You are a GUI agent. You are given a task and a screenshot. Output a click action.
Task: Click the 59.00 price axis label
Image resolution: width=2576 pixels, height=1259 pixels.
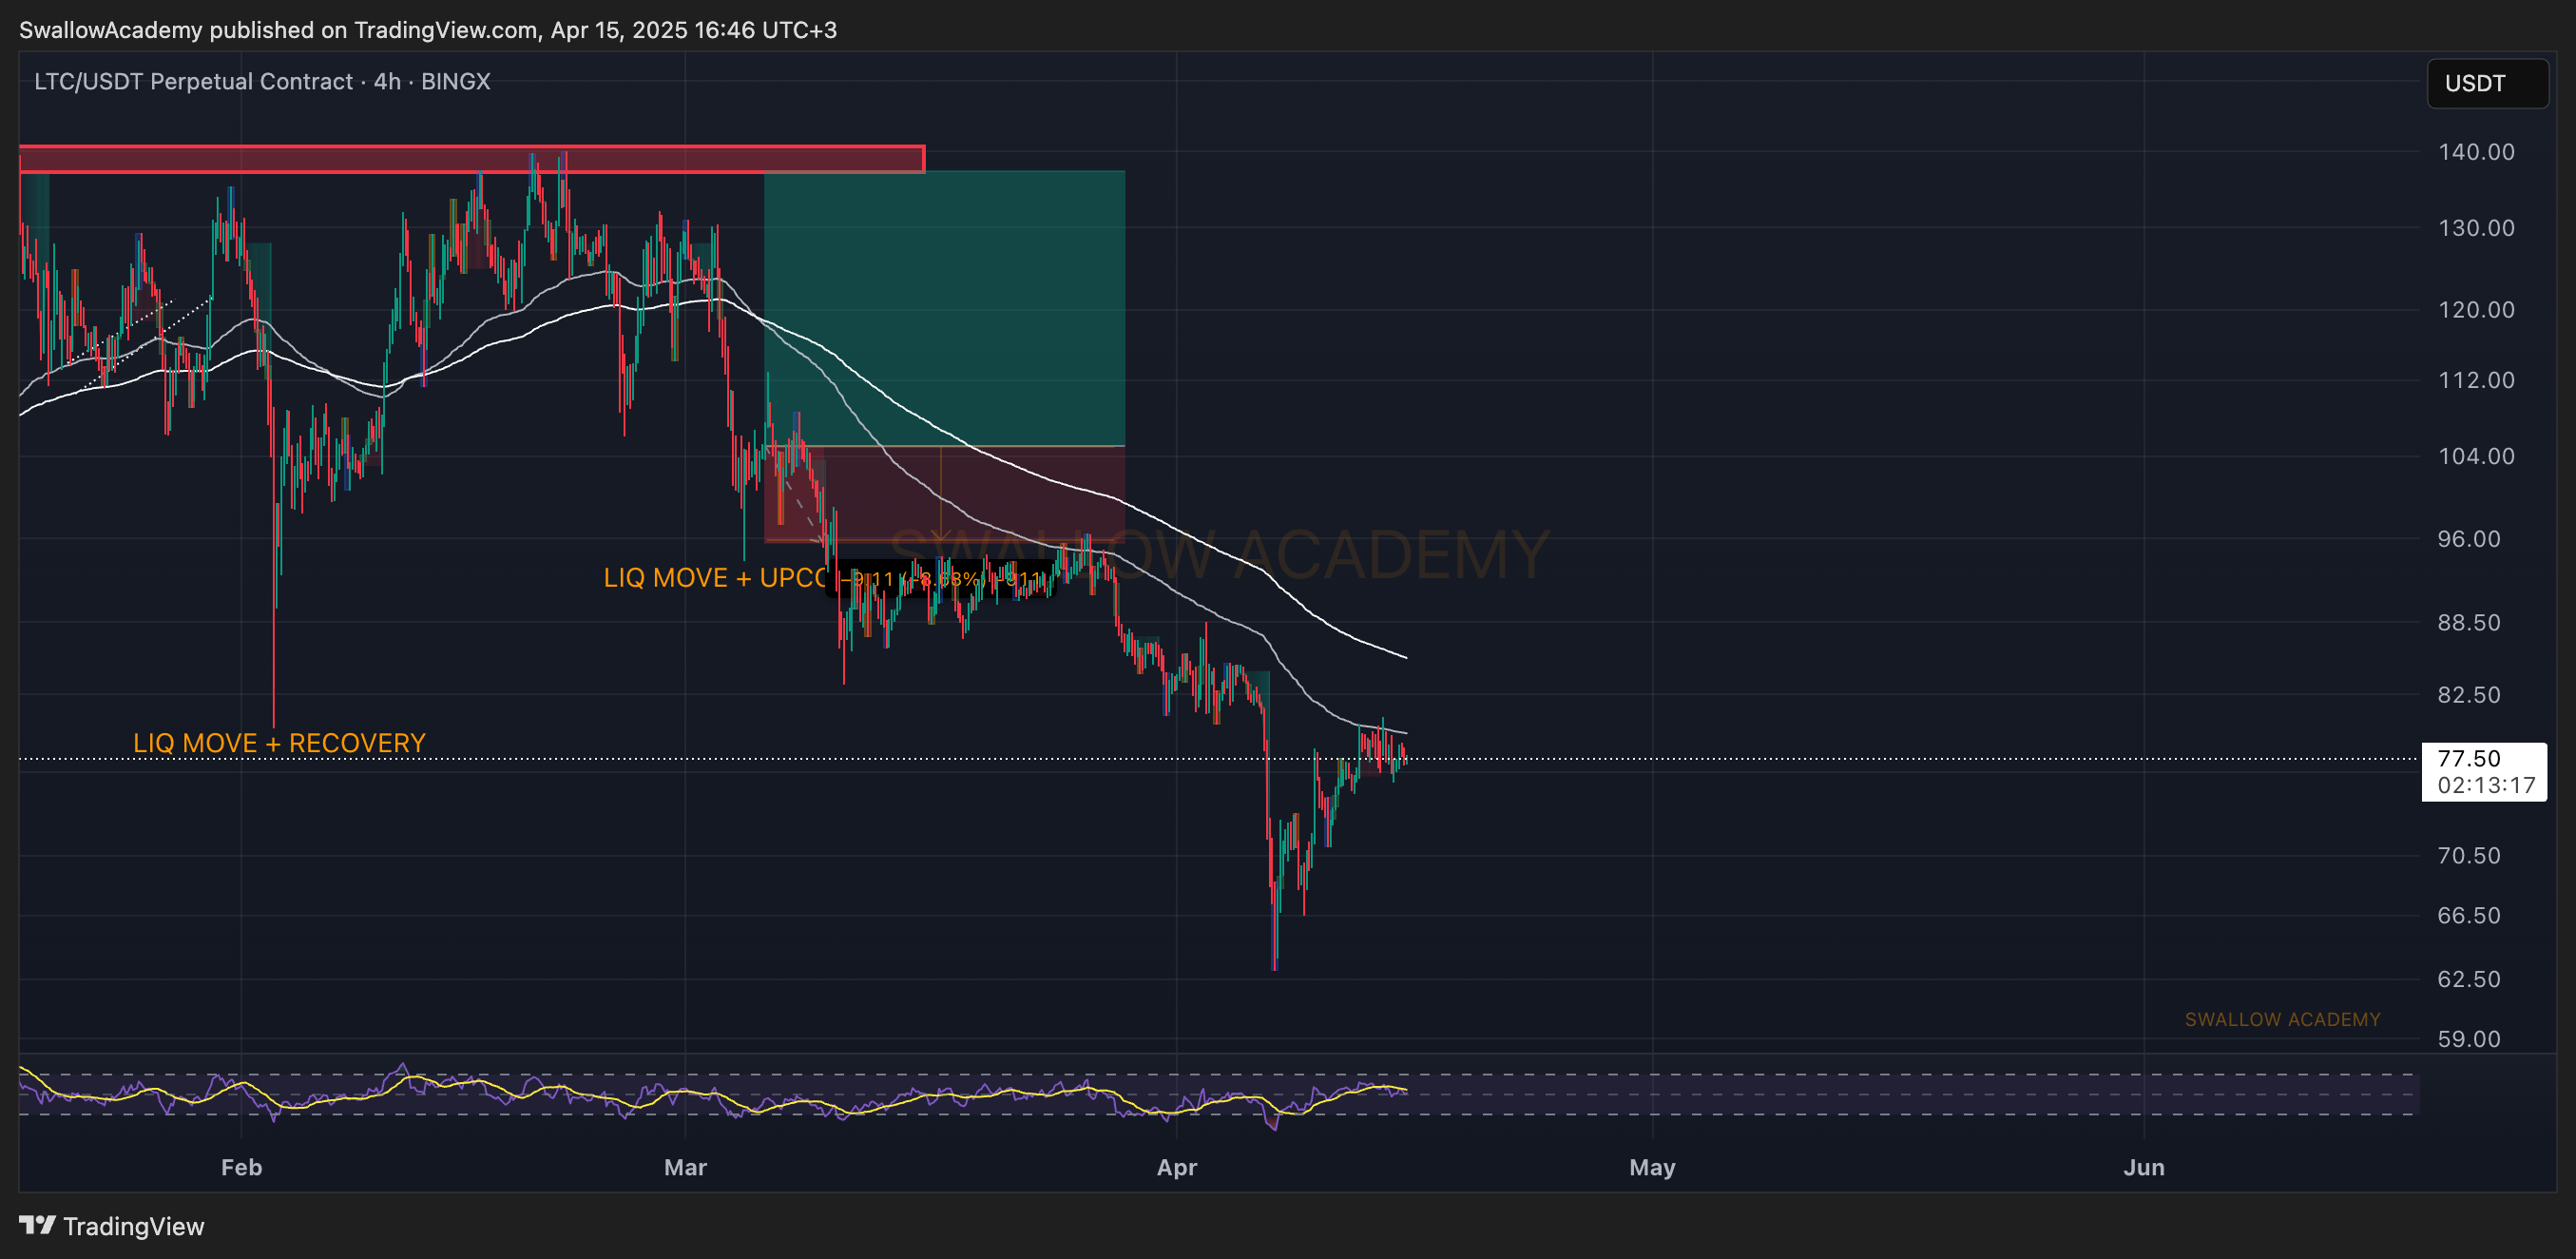[2469, 1039]
